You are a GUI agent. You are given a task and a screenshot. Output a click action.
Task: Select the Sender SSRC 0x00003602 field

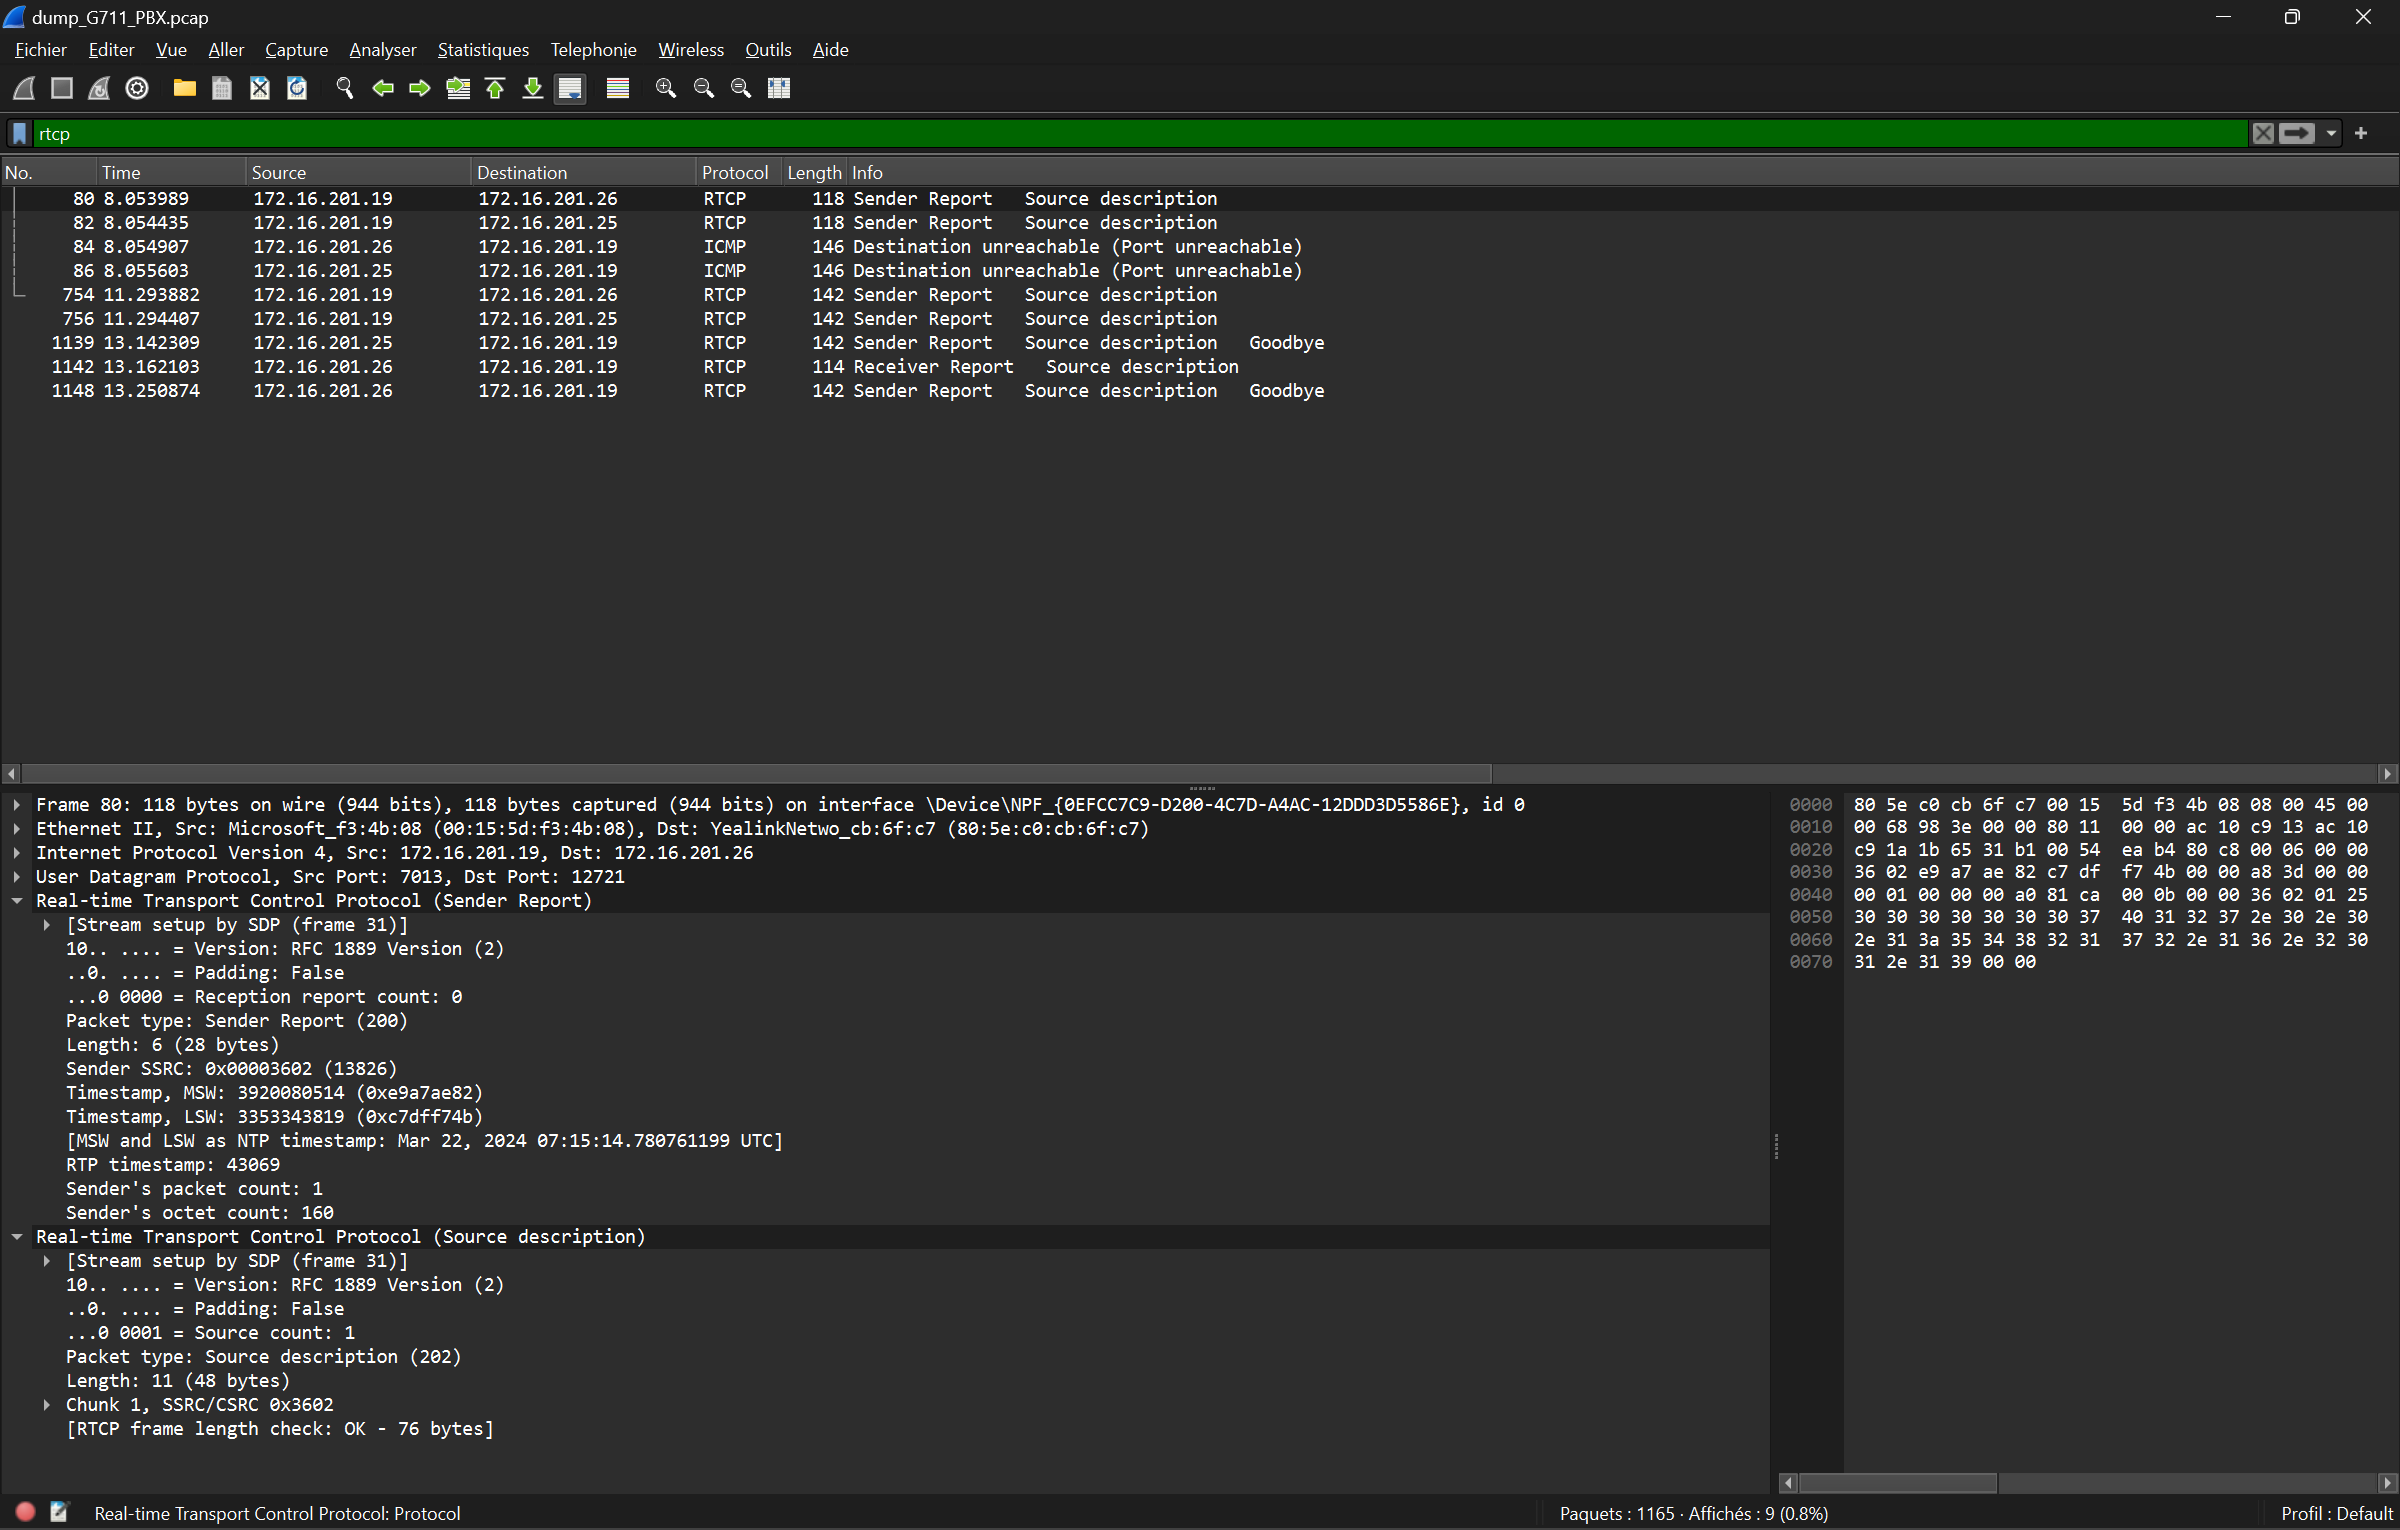point(231,1069)
